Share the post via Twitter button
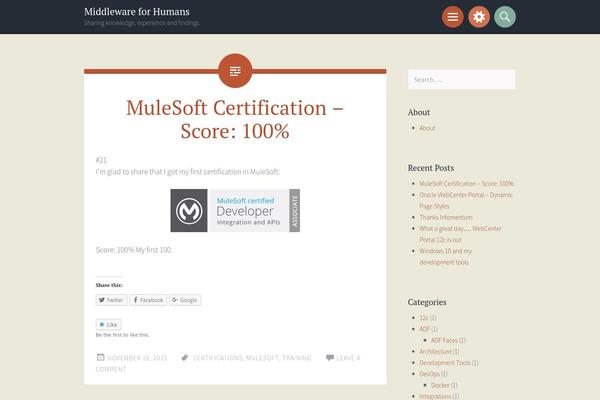Screen dimensions: 600x400 tap(111, 300)
